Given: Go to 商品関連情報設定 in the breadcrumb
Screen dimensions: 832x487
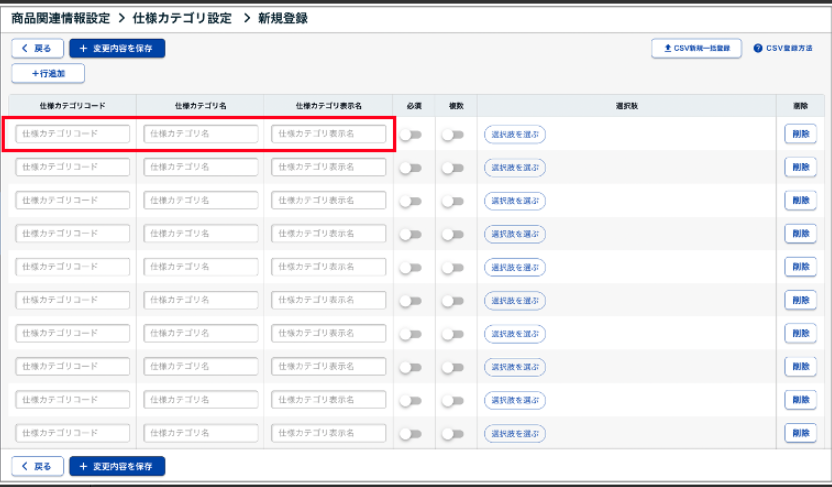Looking at the screenshot, I should [x=60, y=18].
